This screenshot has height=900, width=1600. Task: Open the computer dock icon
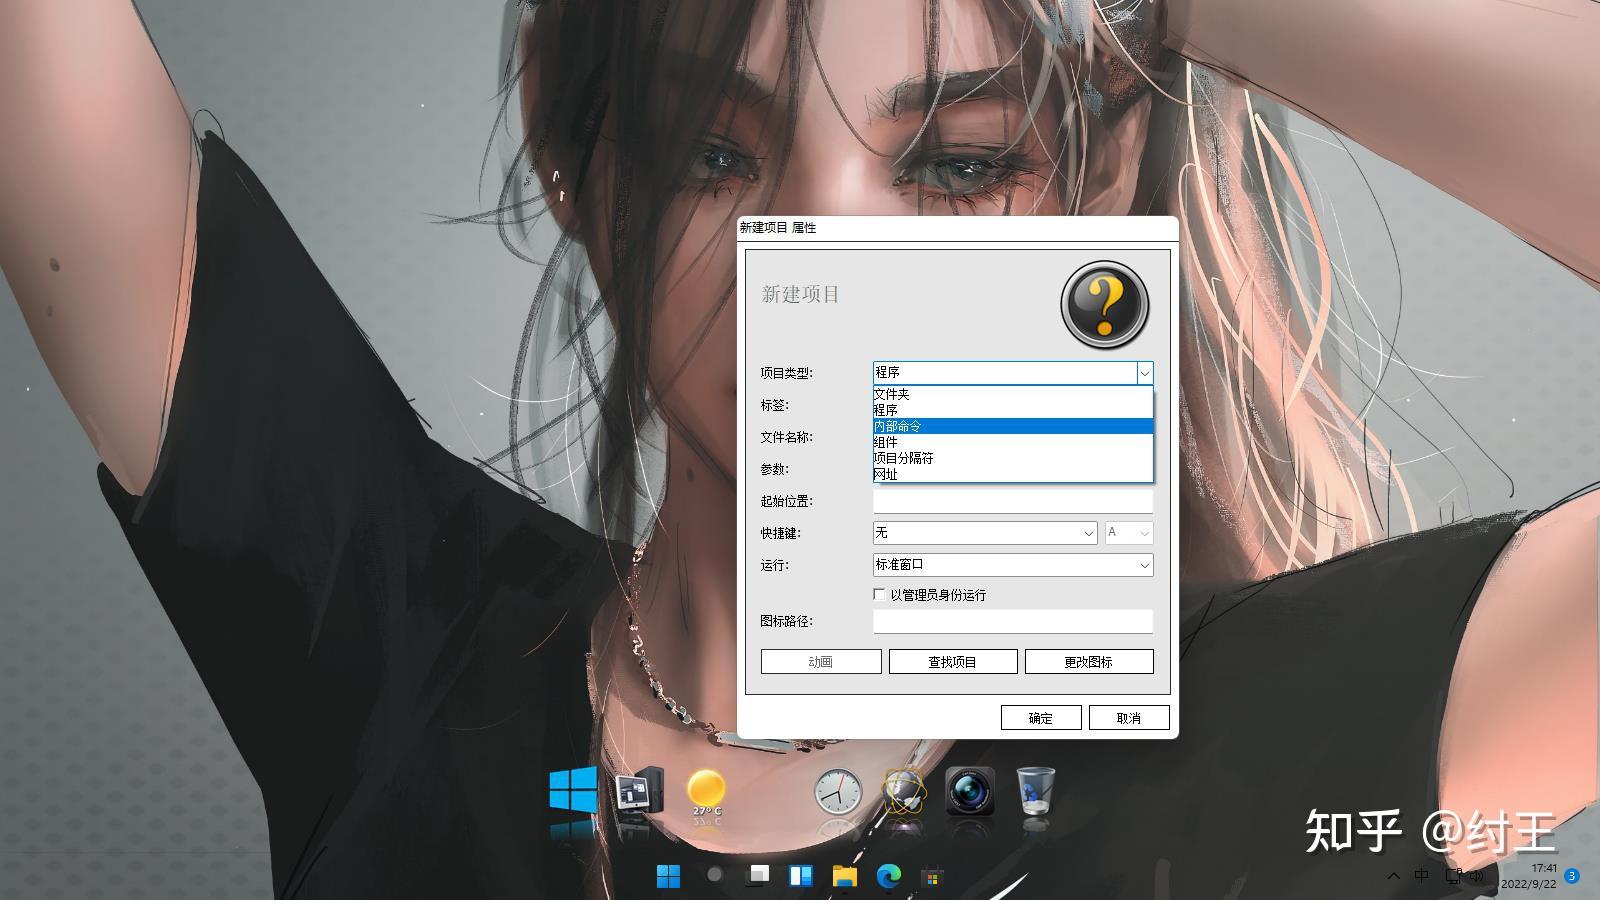pyautogui.click(x=639, y=791)
